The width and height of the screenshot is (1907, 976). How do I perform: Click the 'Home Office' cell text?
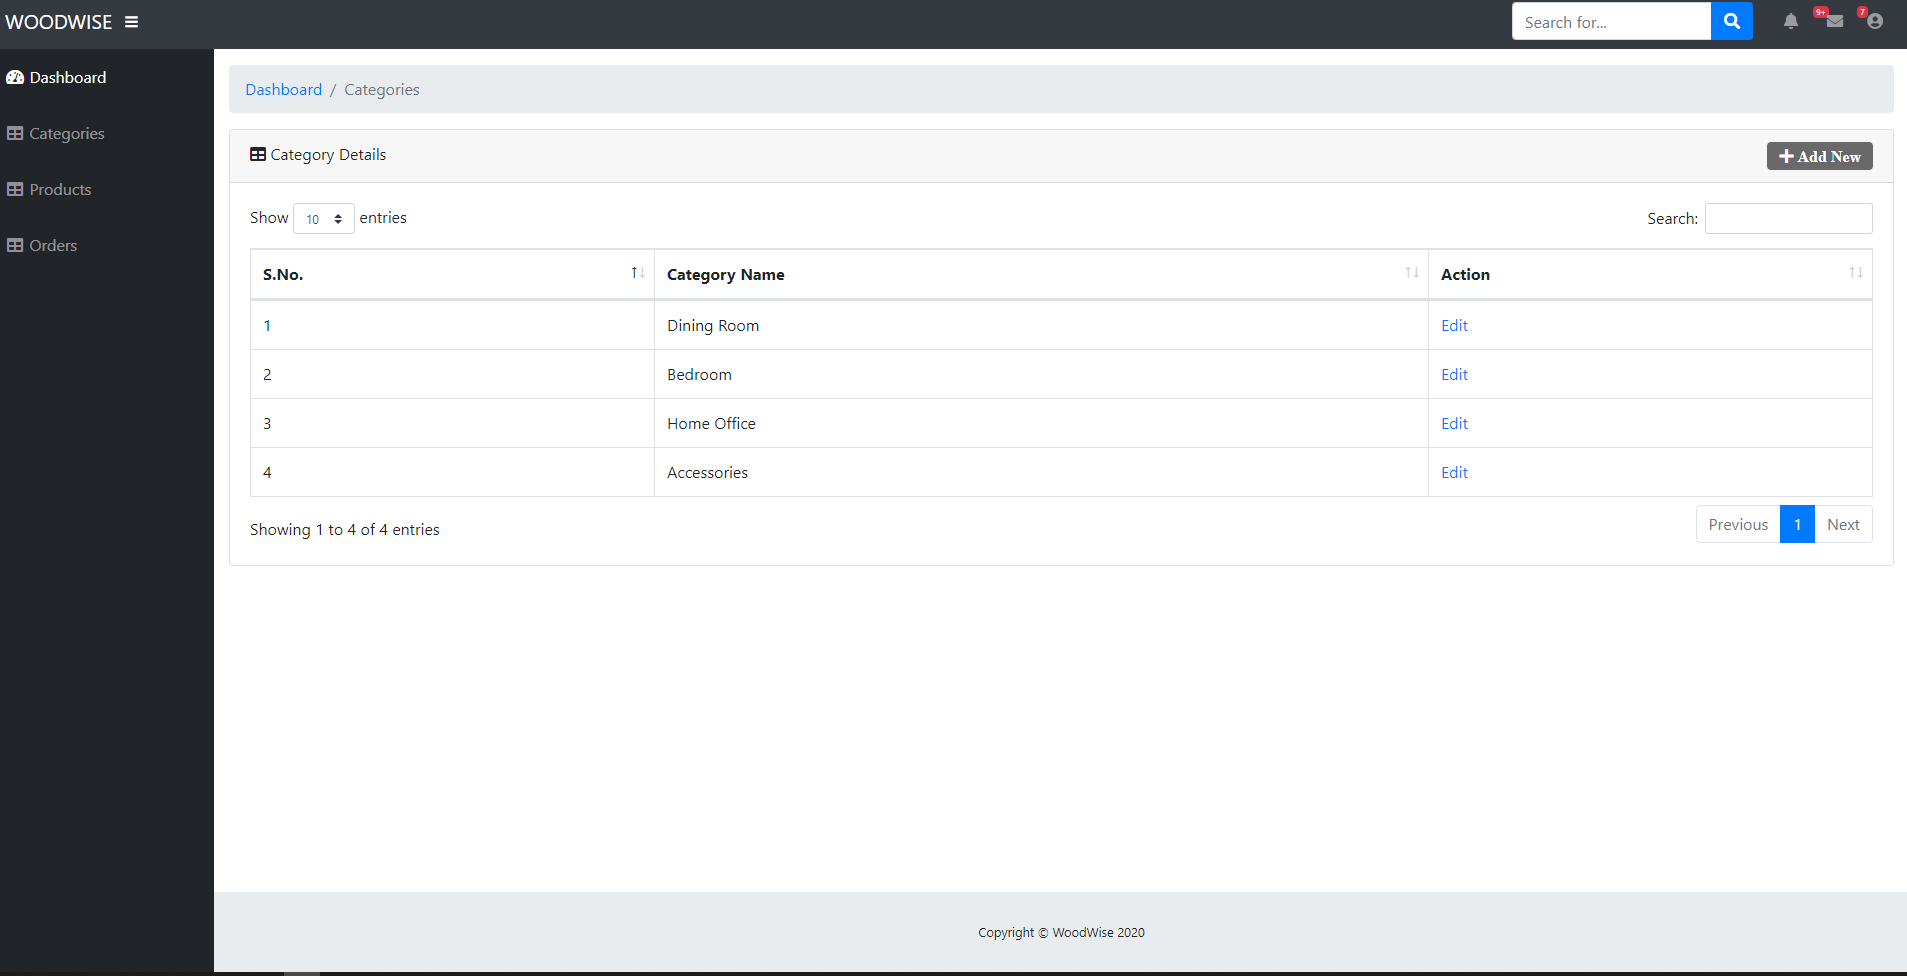711,424
